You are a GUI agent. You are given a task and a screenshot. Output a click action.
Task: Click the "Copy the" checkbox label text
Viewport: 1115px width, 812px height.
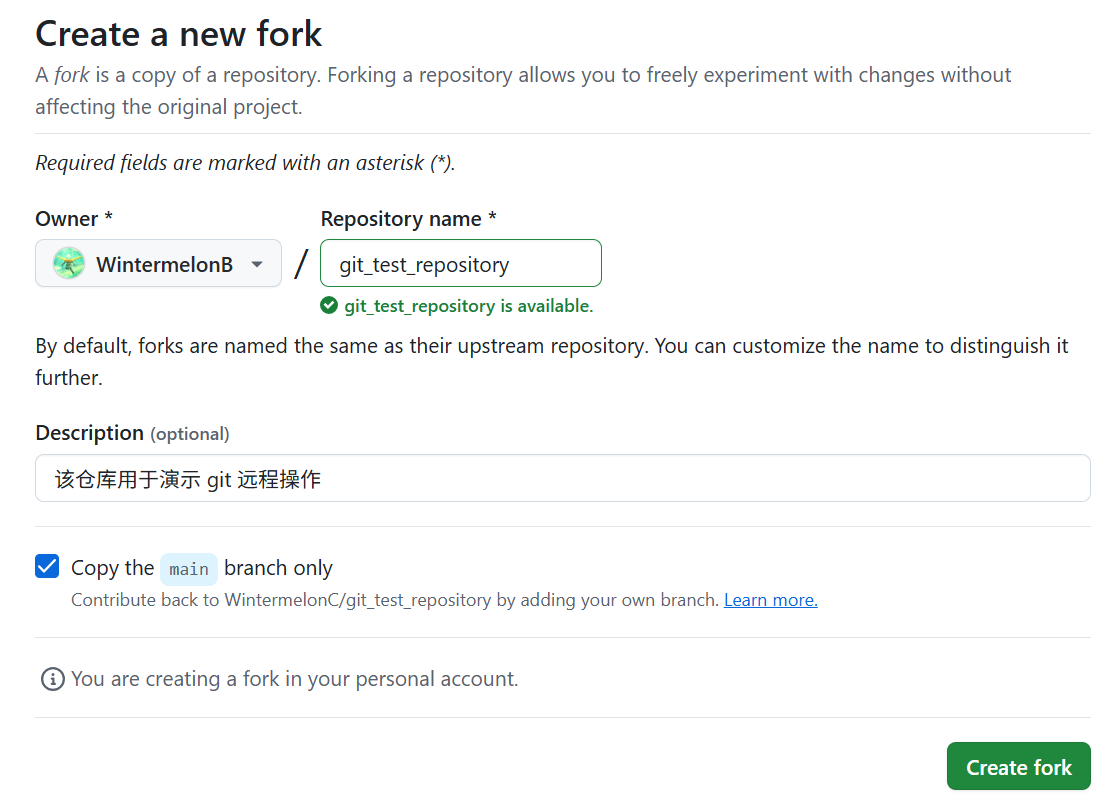click(x=112, y=568)
